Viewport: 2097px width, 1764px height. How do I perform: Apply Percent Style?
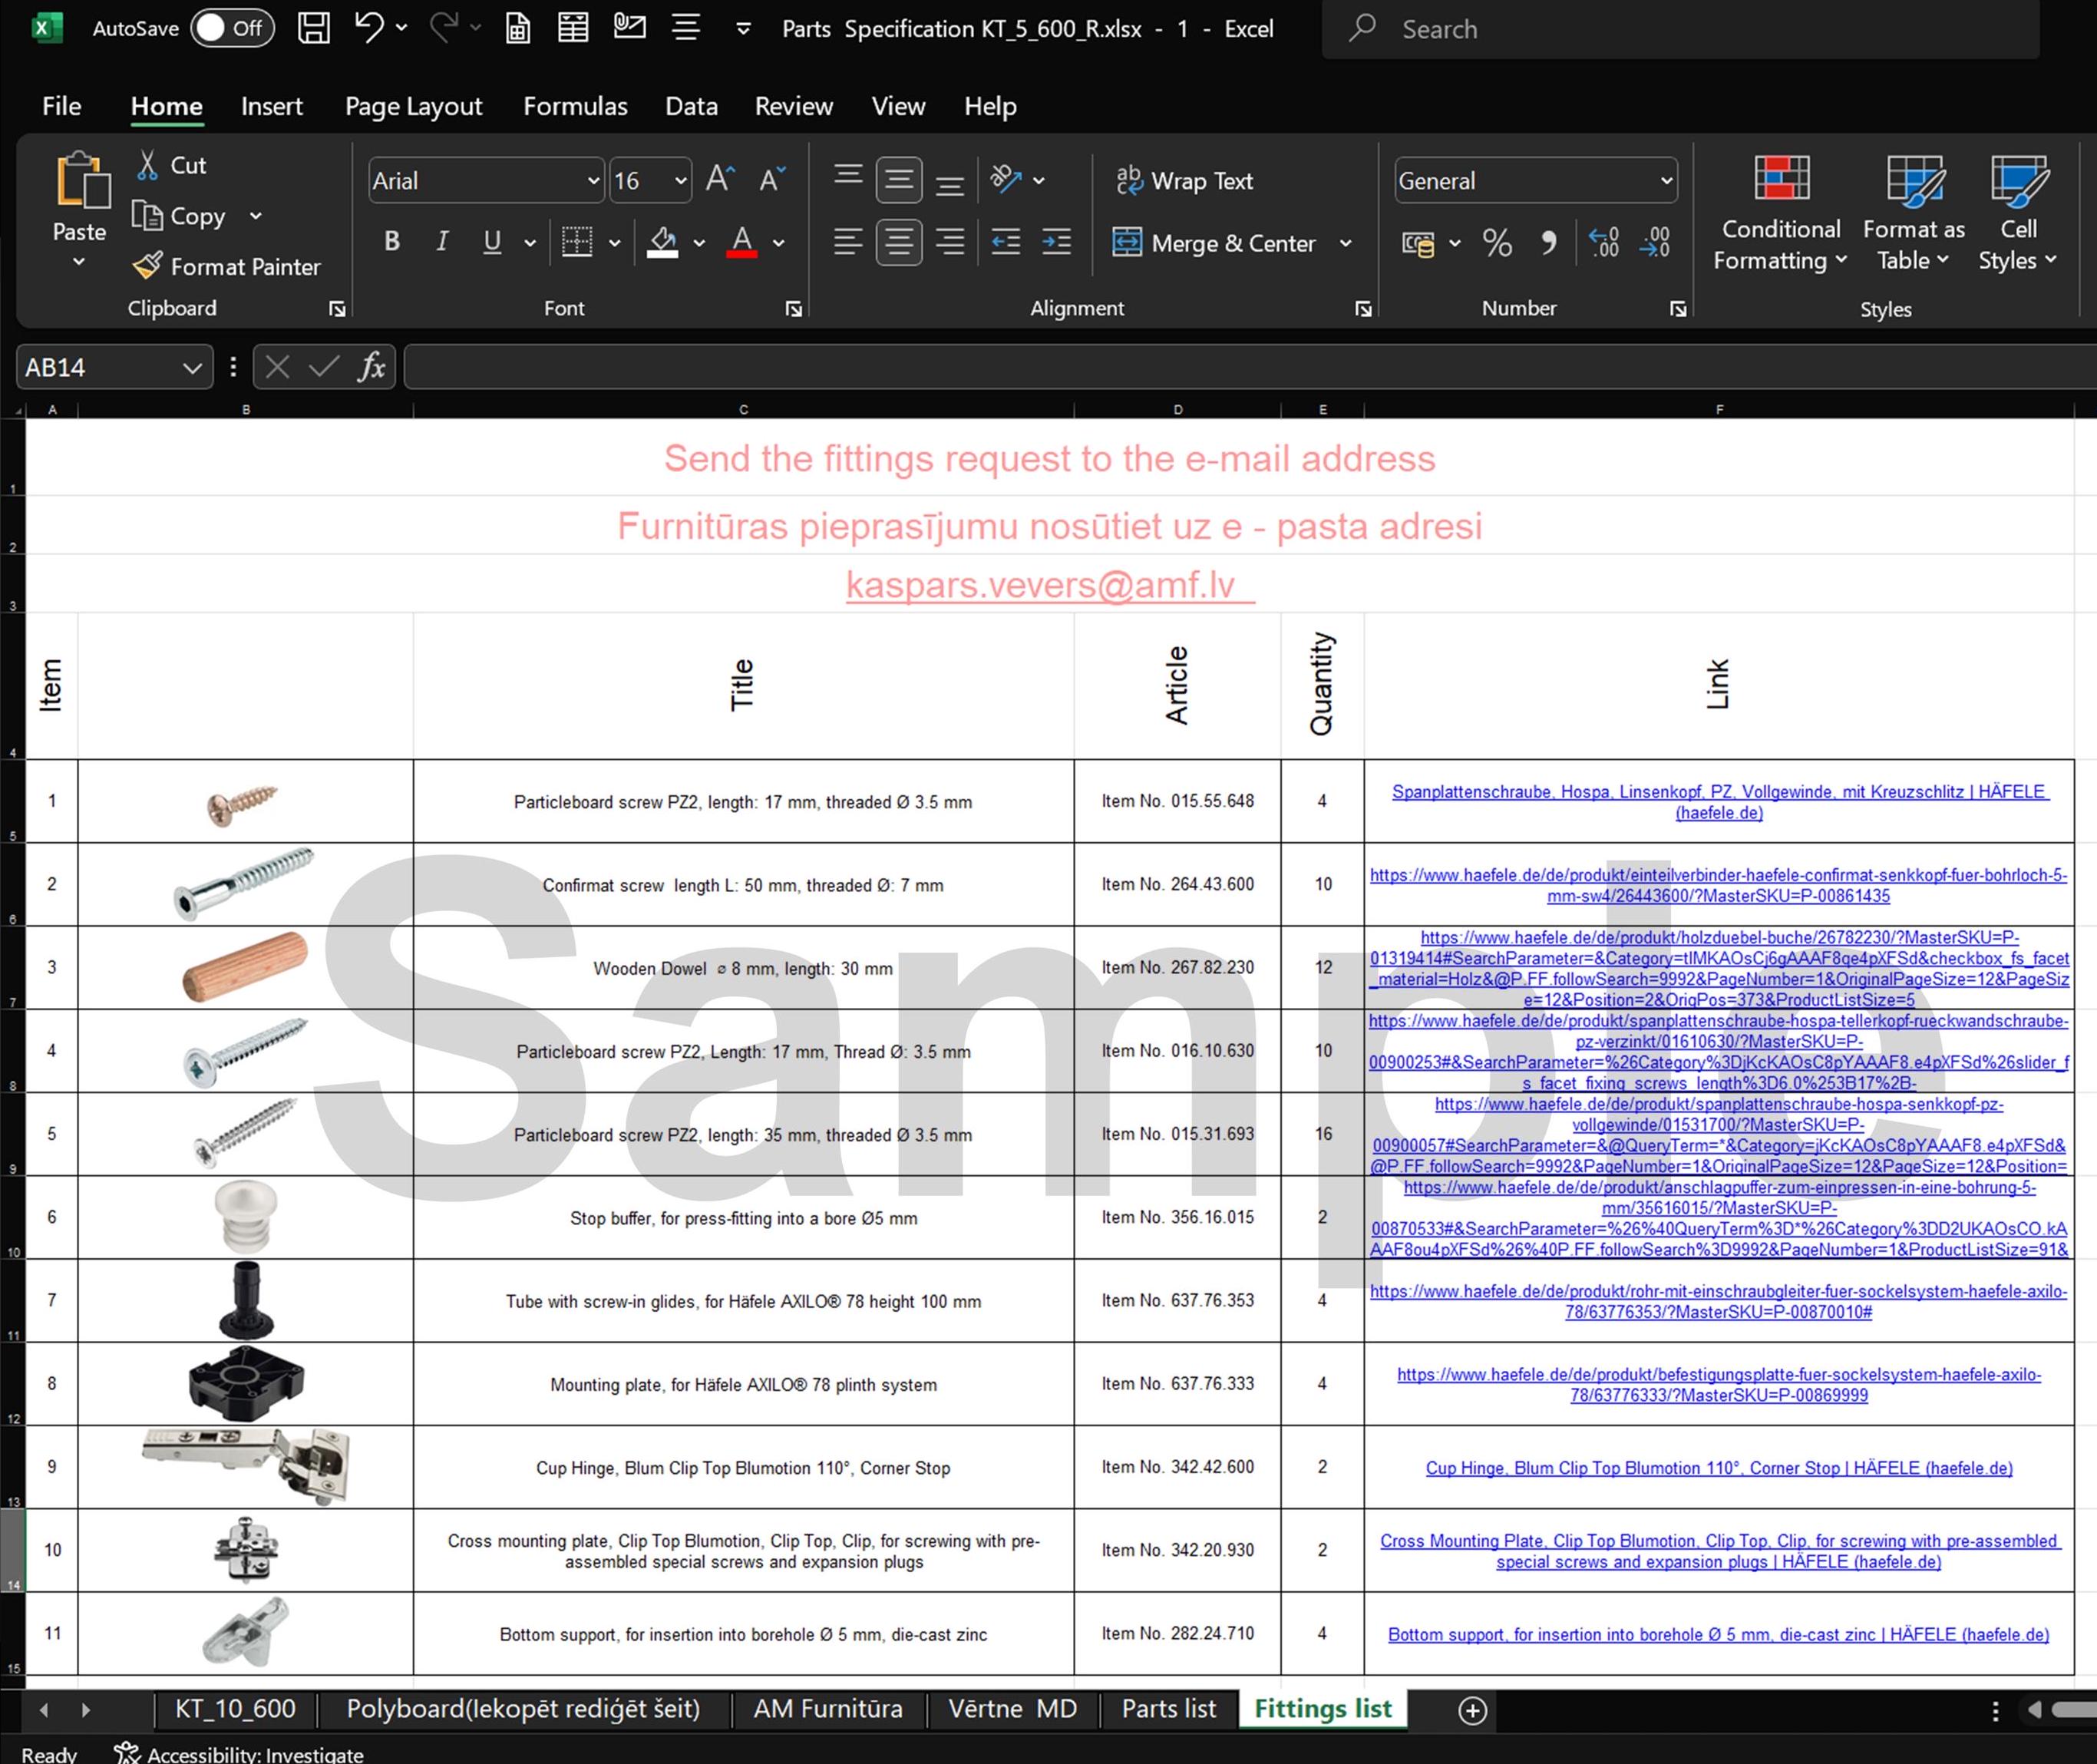pyautogui.click(x=1497, y=242)
